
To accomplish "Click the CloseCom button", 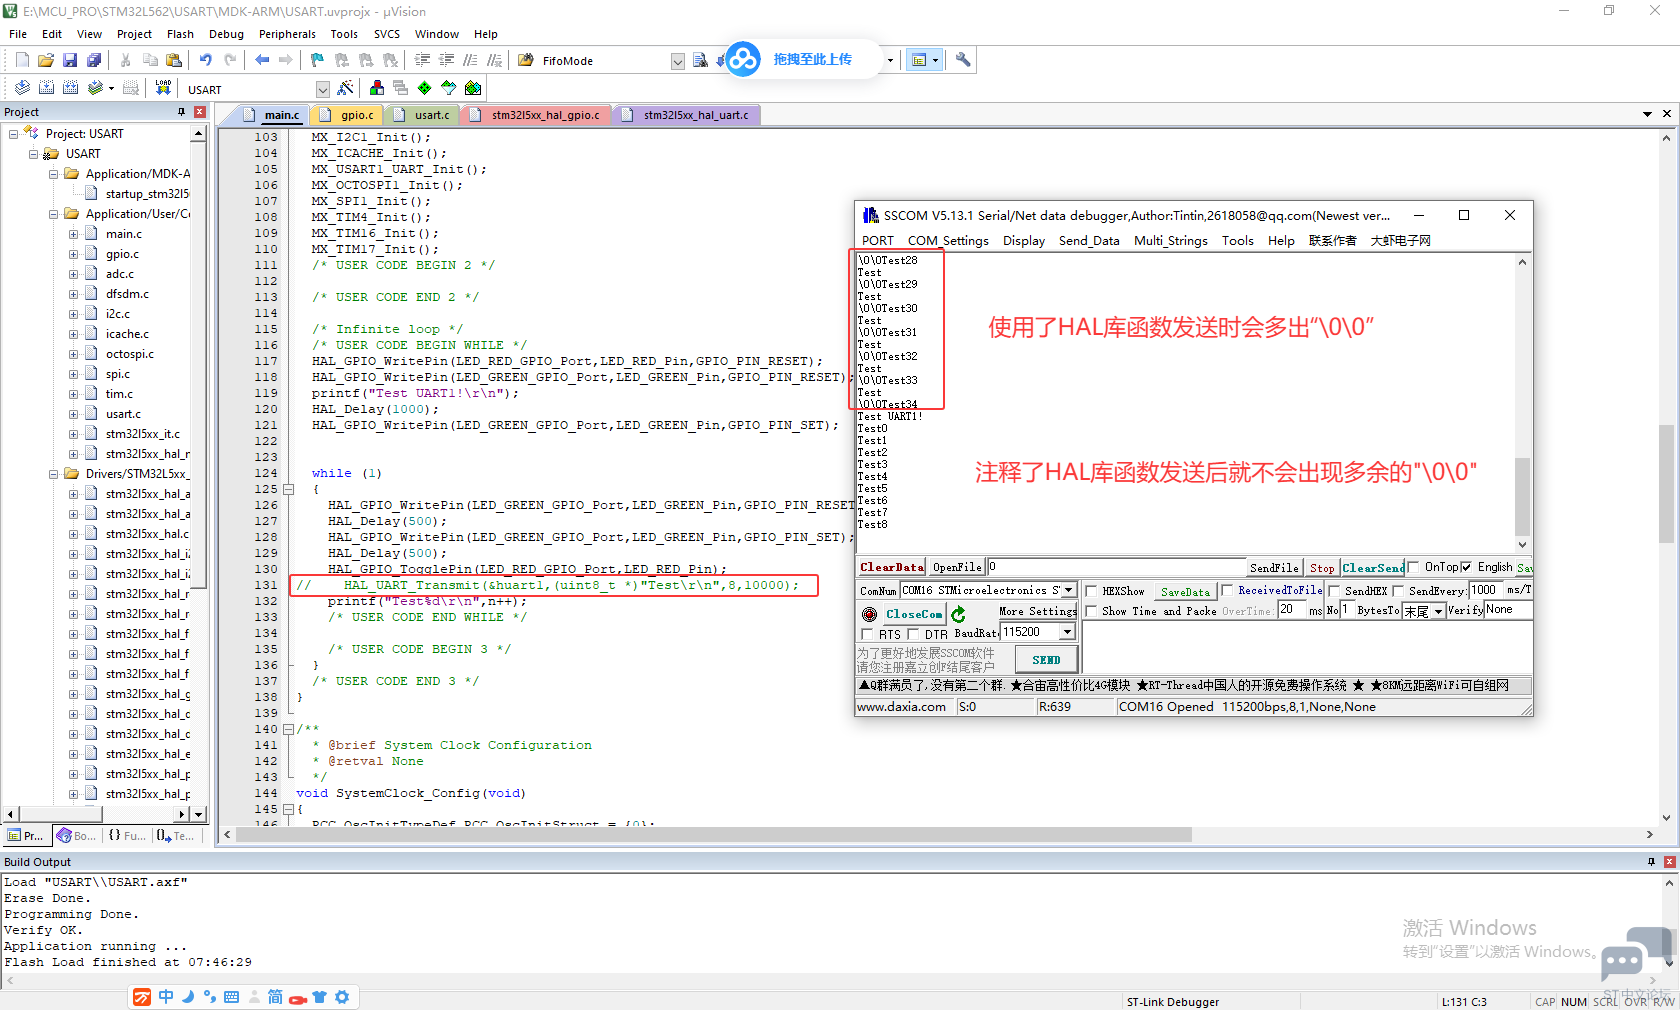I will pos(913,614).
